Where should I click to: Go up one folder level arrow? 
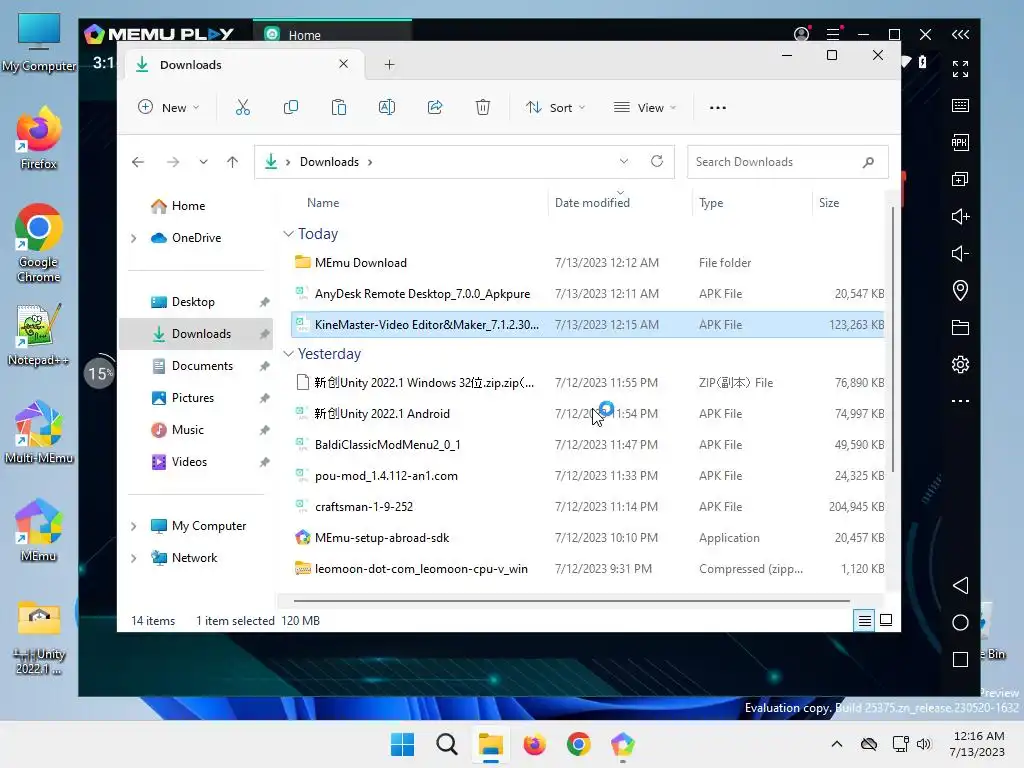(232, 162)
